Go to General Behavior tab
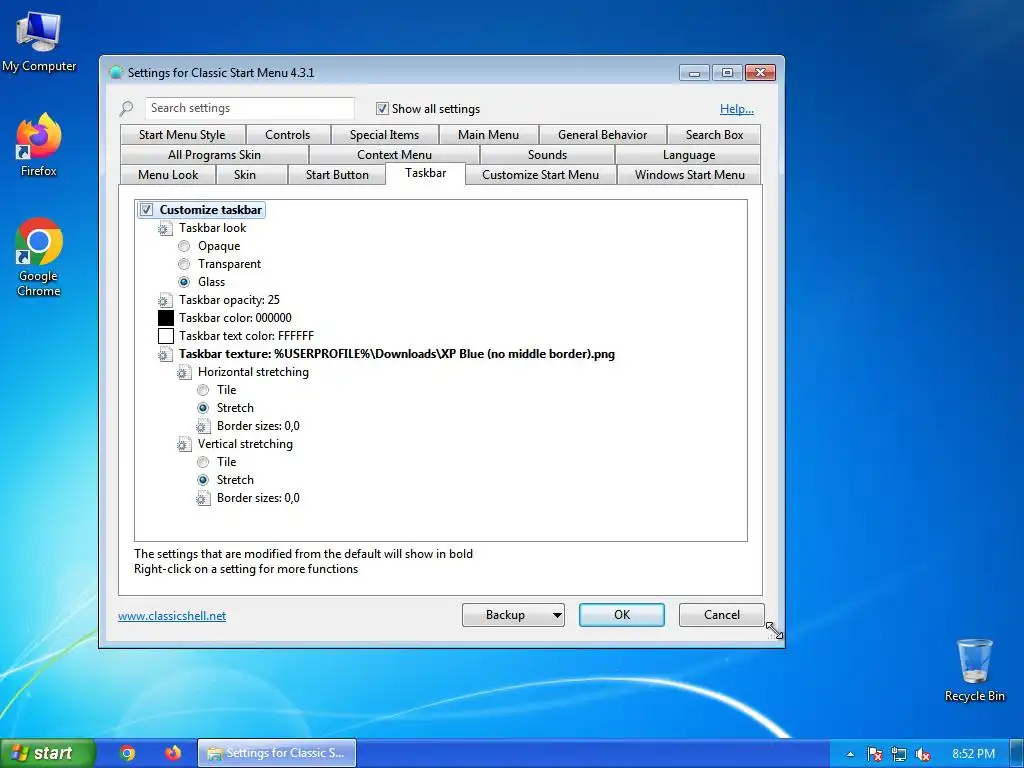 (602, 135)
